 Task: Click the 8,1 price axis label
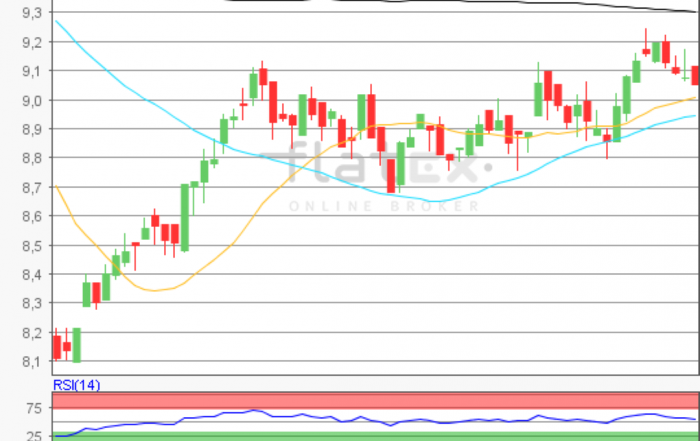click(31, 362)
